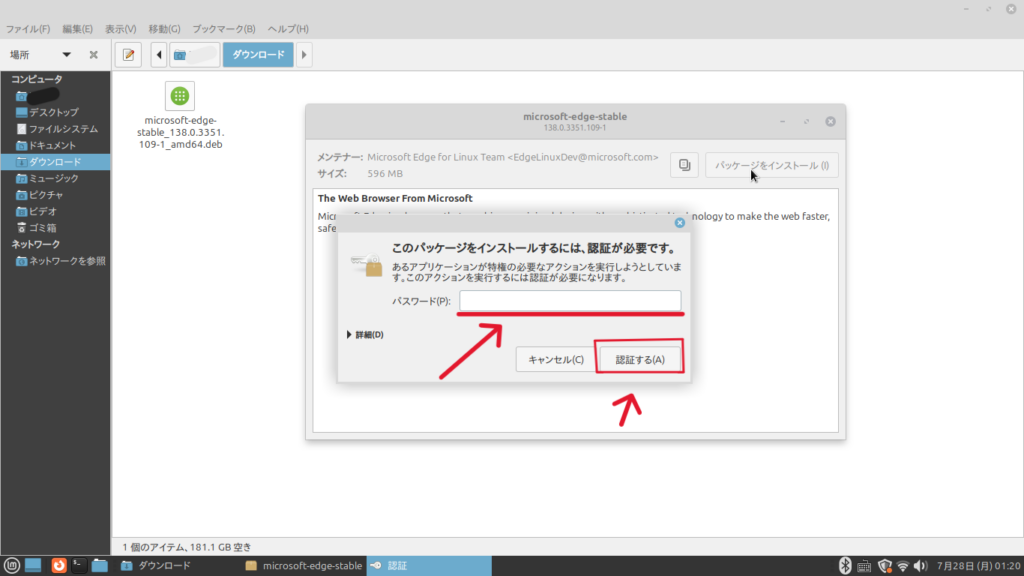Select ダウンロード in the sidebar
Image resolution: width=1024 pixels, height=576 pixels.
coord(56,162)
